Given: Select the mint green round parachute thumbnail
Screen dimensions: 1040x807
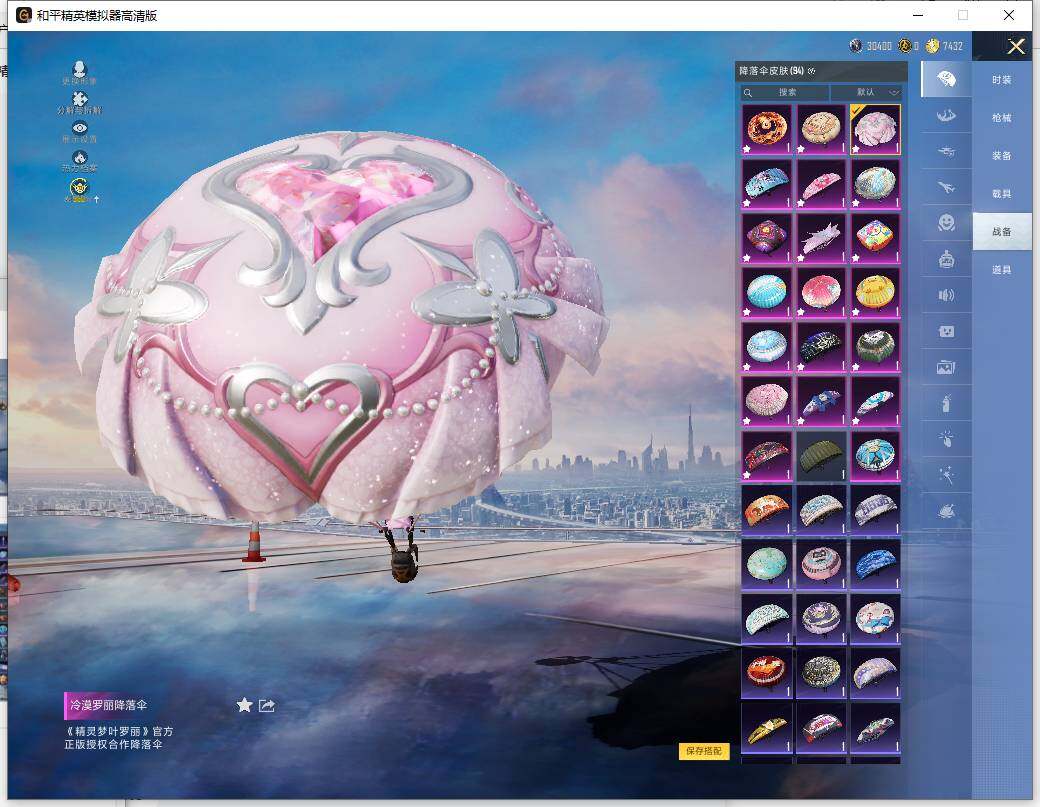Looking at the screenshot, I should click(x=766, y=564).
